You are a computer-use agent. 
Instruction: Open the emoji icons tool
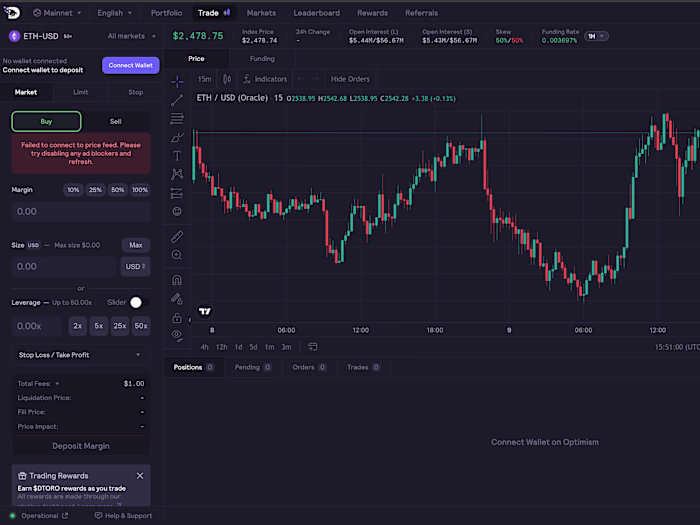(x=177, y=212)
